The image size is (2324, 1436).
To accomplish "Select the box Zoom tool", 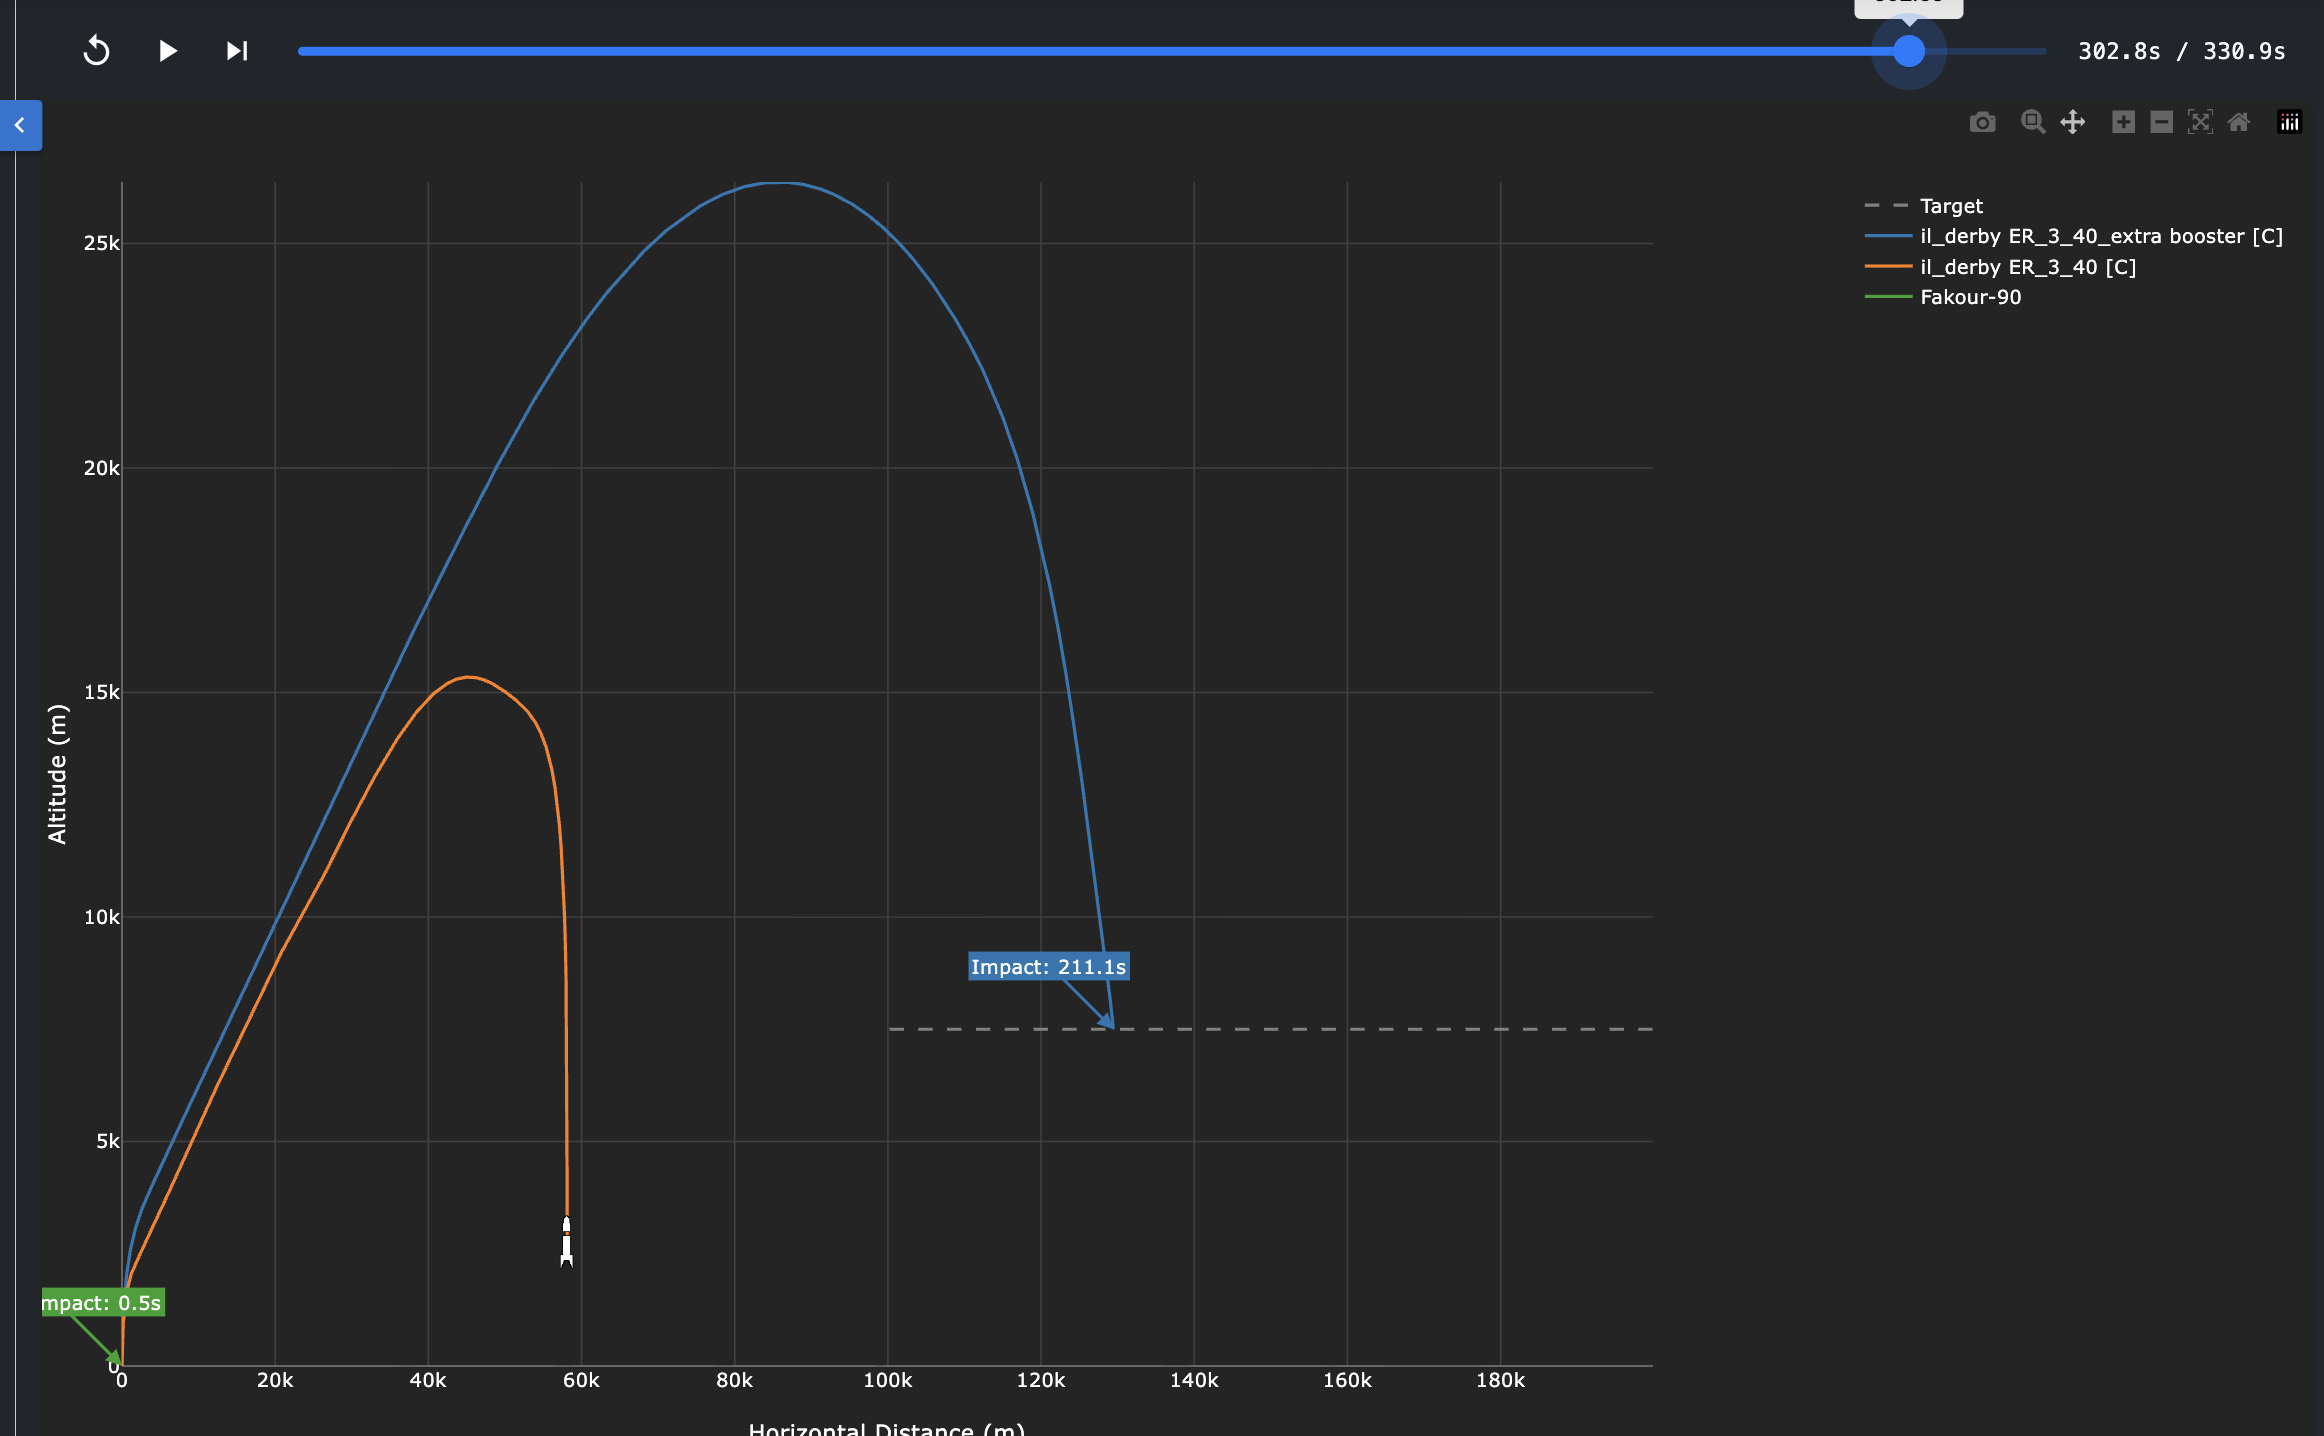I will click(2032, 122).
